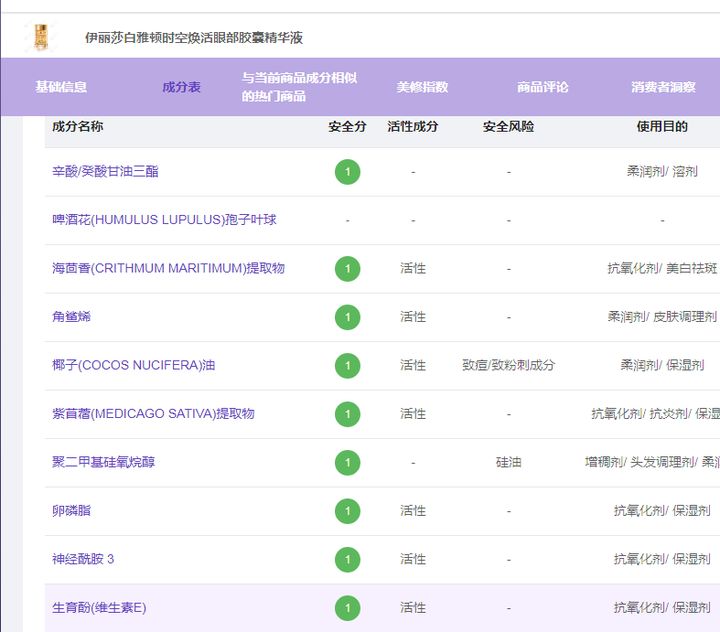Select the 美修指数 tab

pos(422,87)
